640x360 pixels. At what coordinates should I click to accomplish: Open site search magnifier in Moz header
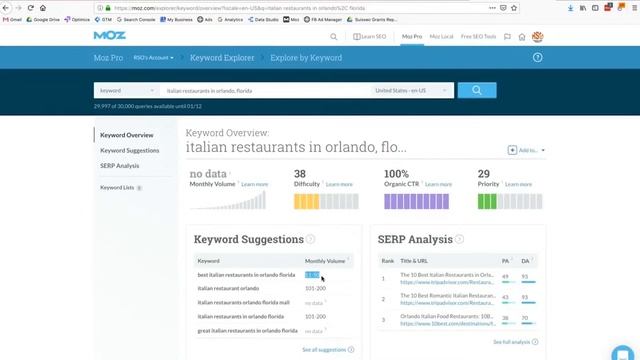(334, 37)
